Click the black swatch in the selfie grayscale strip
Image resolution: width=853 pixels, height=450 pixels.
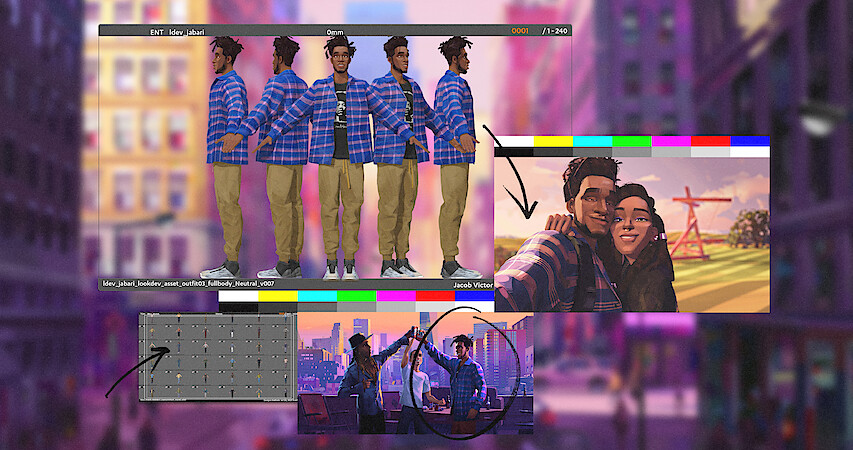[514, 152]
